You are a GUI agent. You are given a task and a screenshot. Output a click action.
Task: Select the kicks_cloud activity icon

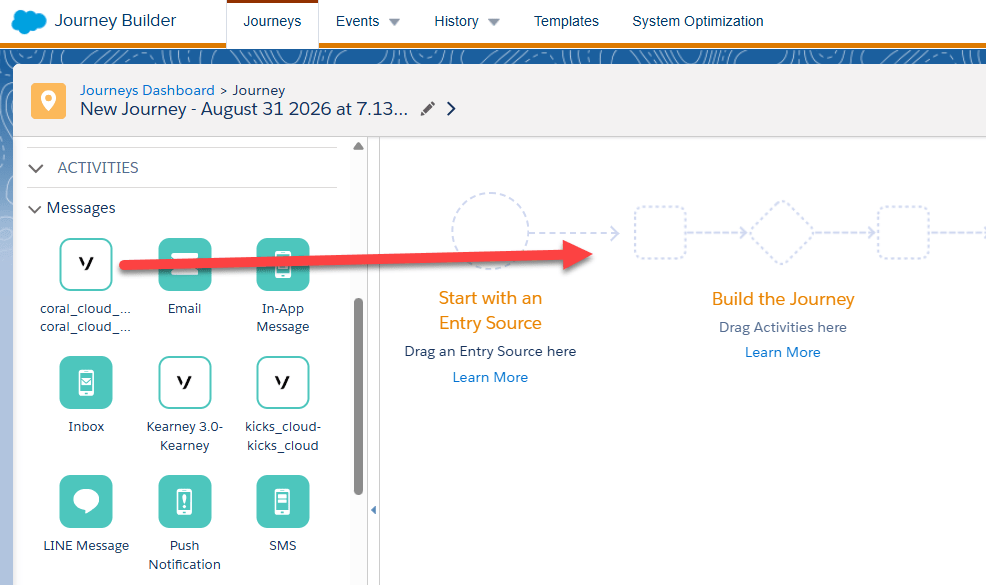point(283,382)
